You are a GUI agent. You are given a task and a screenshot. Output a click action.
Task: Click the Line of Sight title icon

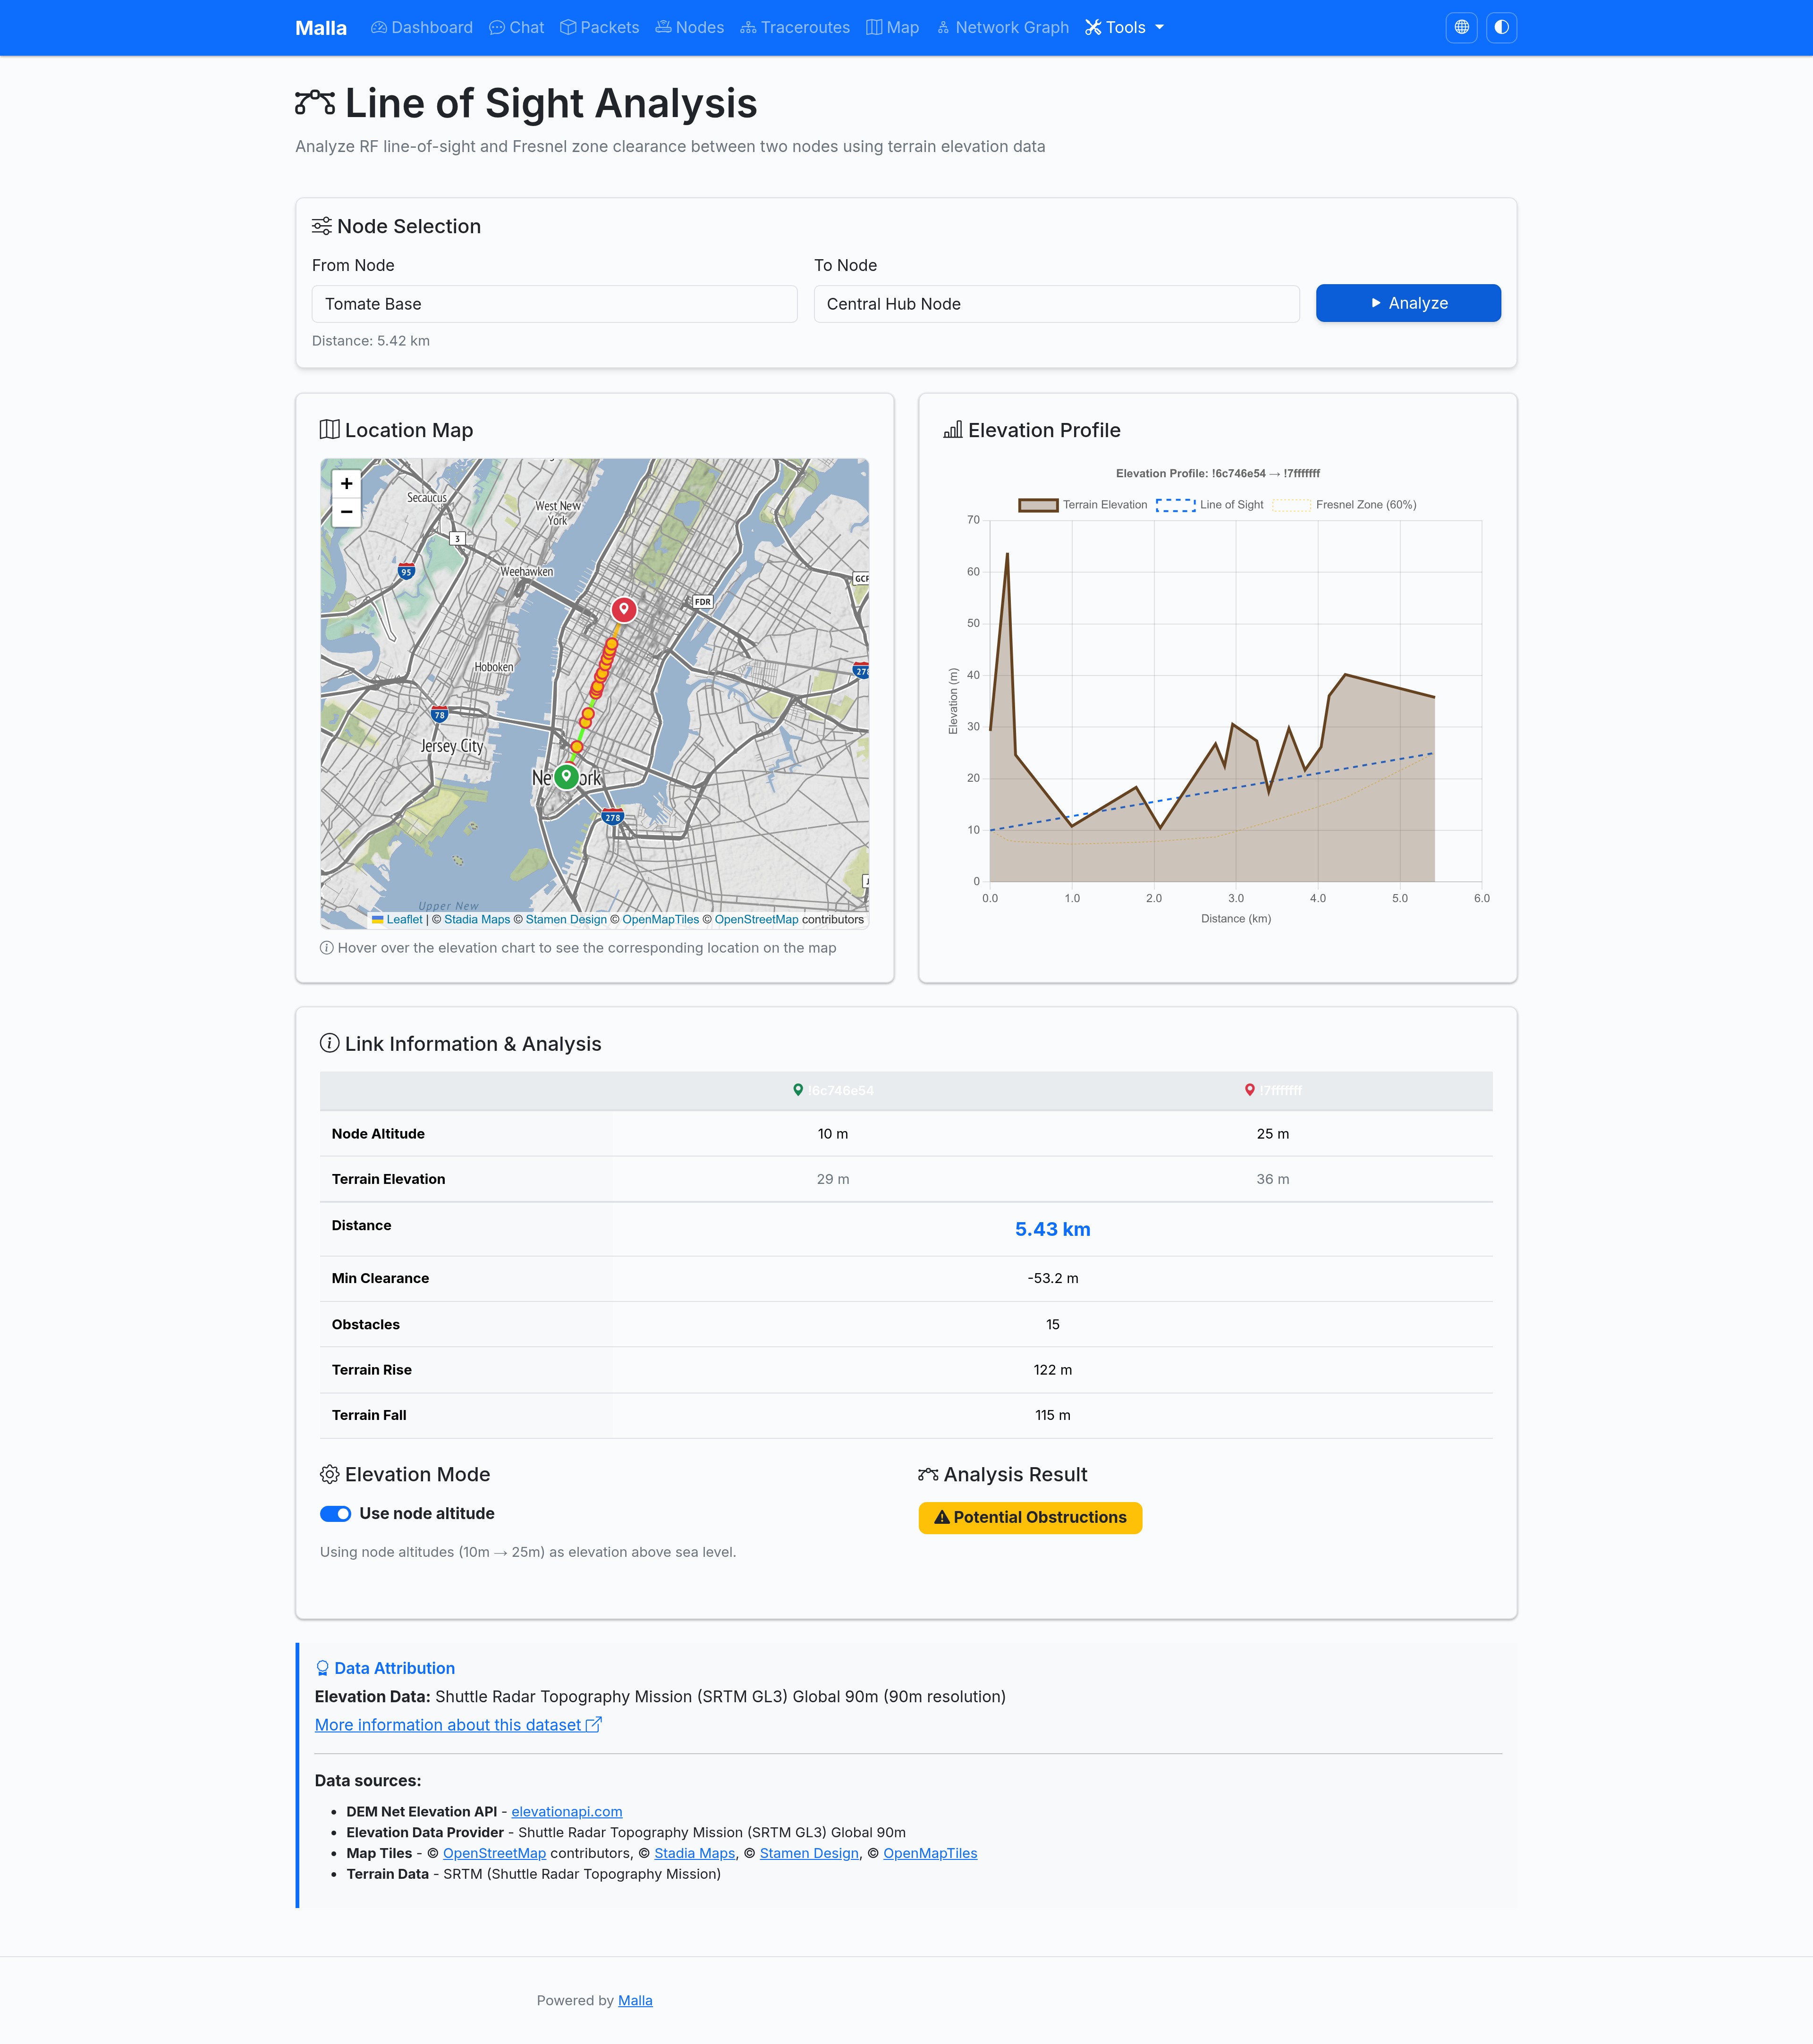coord(315,102)
